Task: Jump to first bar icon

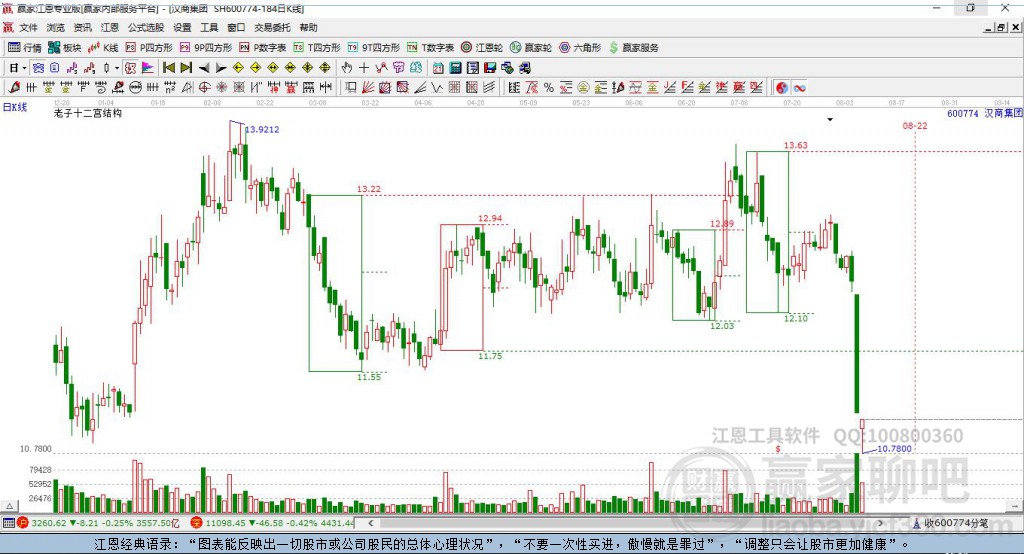Action: (168, 68)
